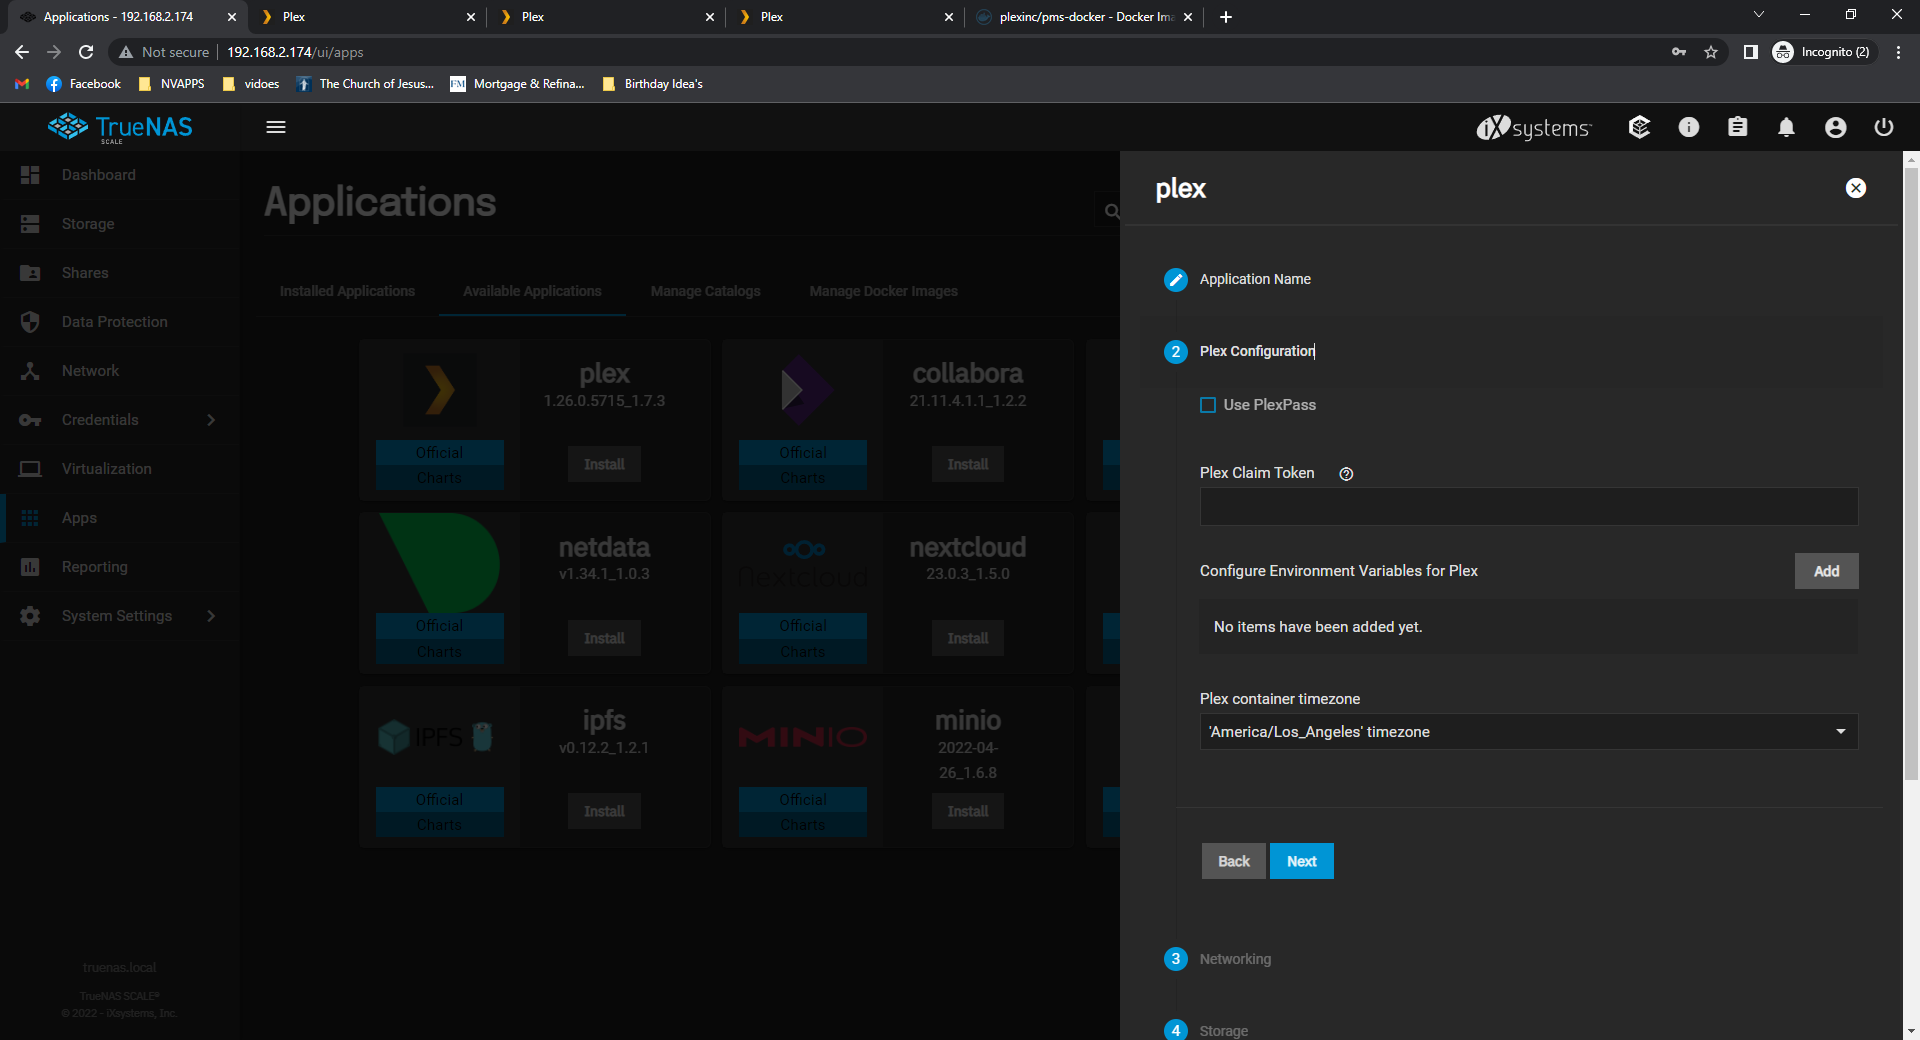This screenshot has width=1920, height=1040.
Task: Switch to the Manage Docker Images tab
Action: pos(883,291)
